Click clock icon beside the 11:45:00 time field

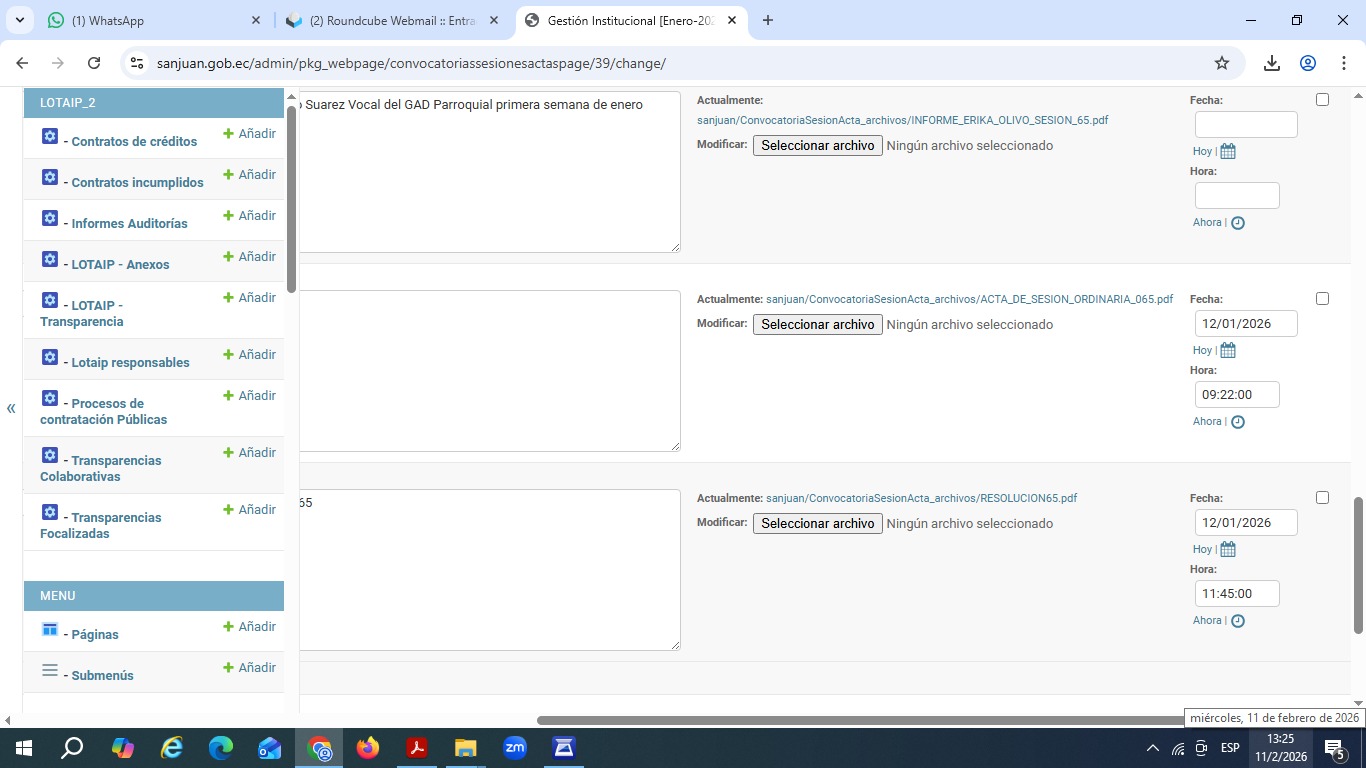(x=1237, y=621)
